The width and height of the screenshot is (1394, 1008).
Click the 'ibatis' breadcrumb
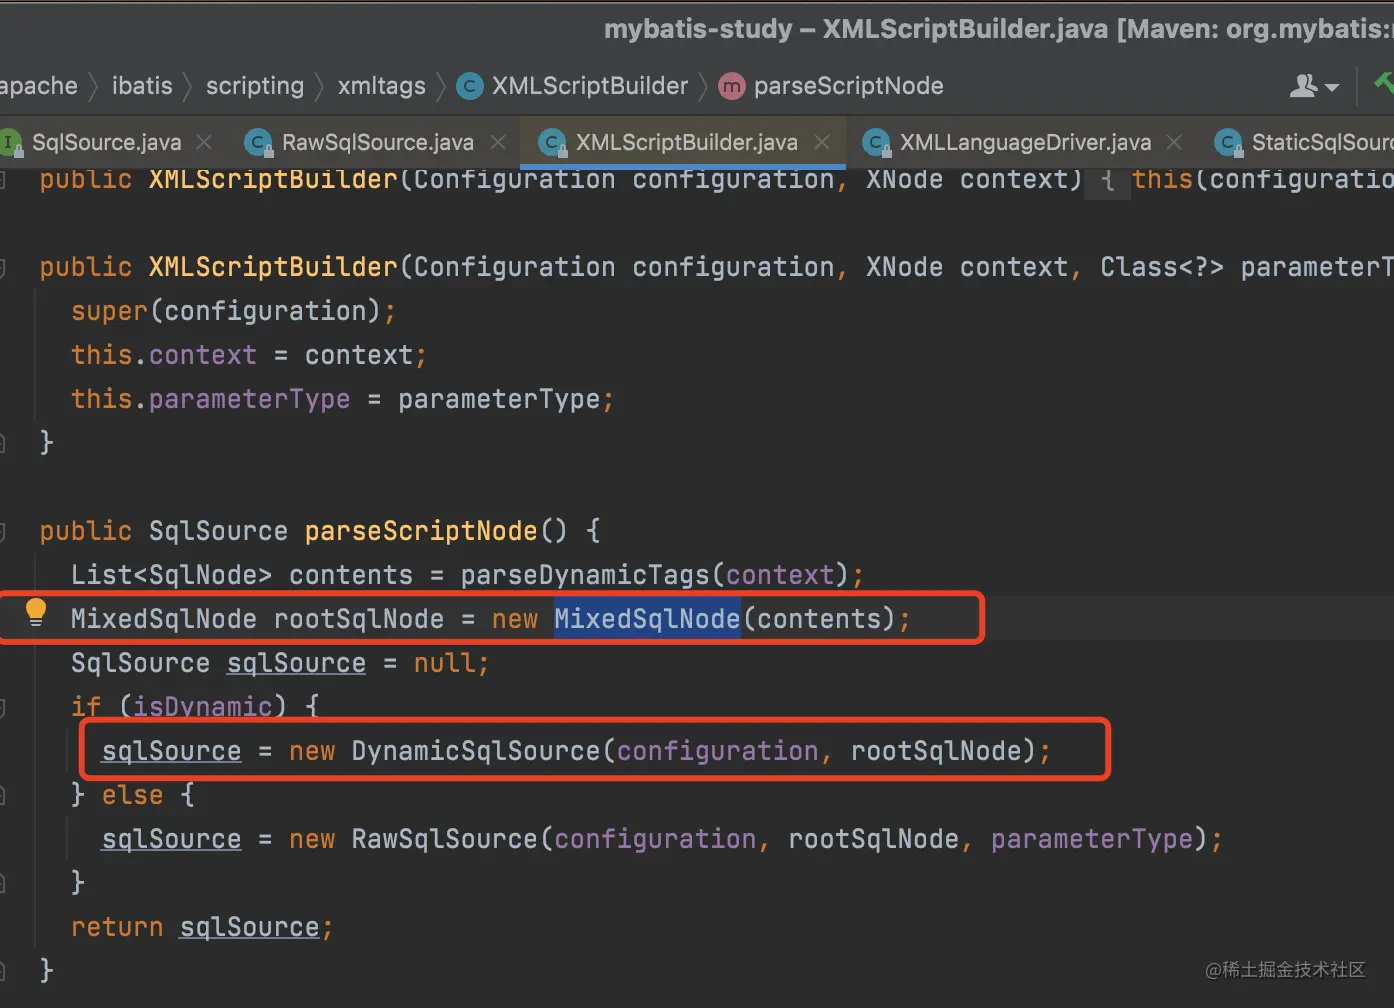pyautogui.click(x=142, y=86)
